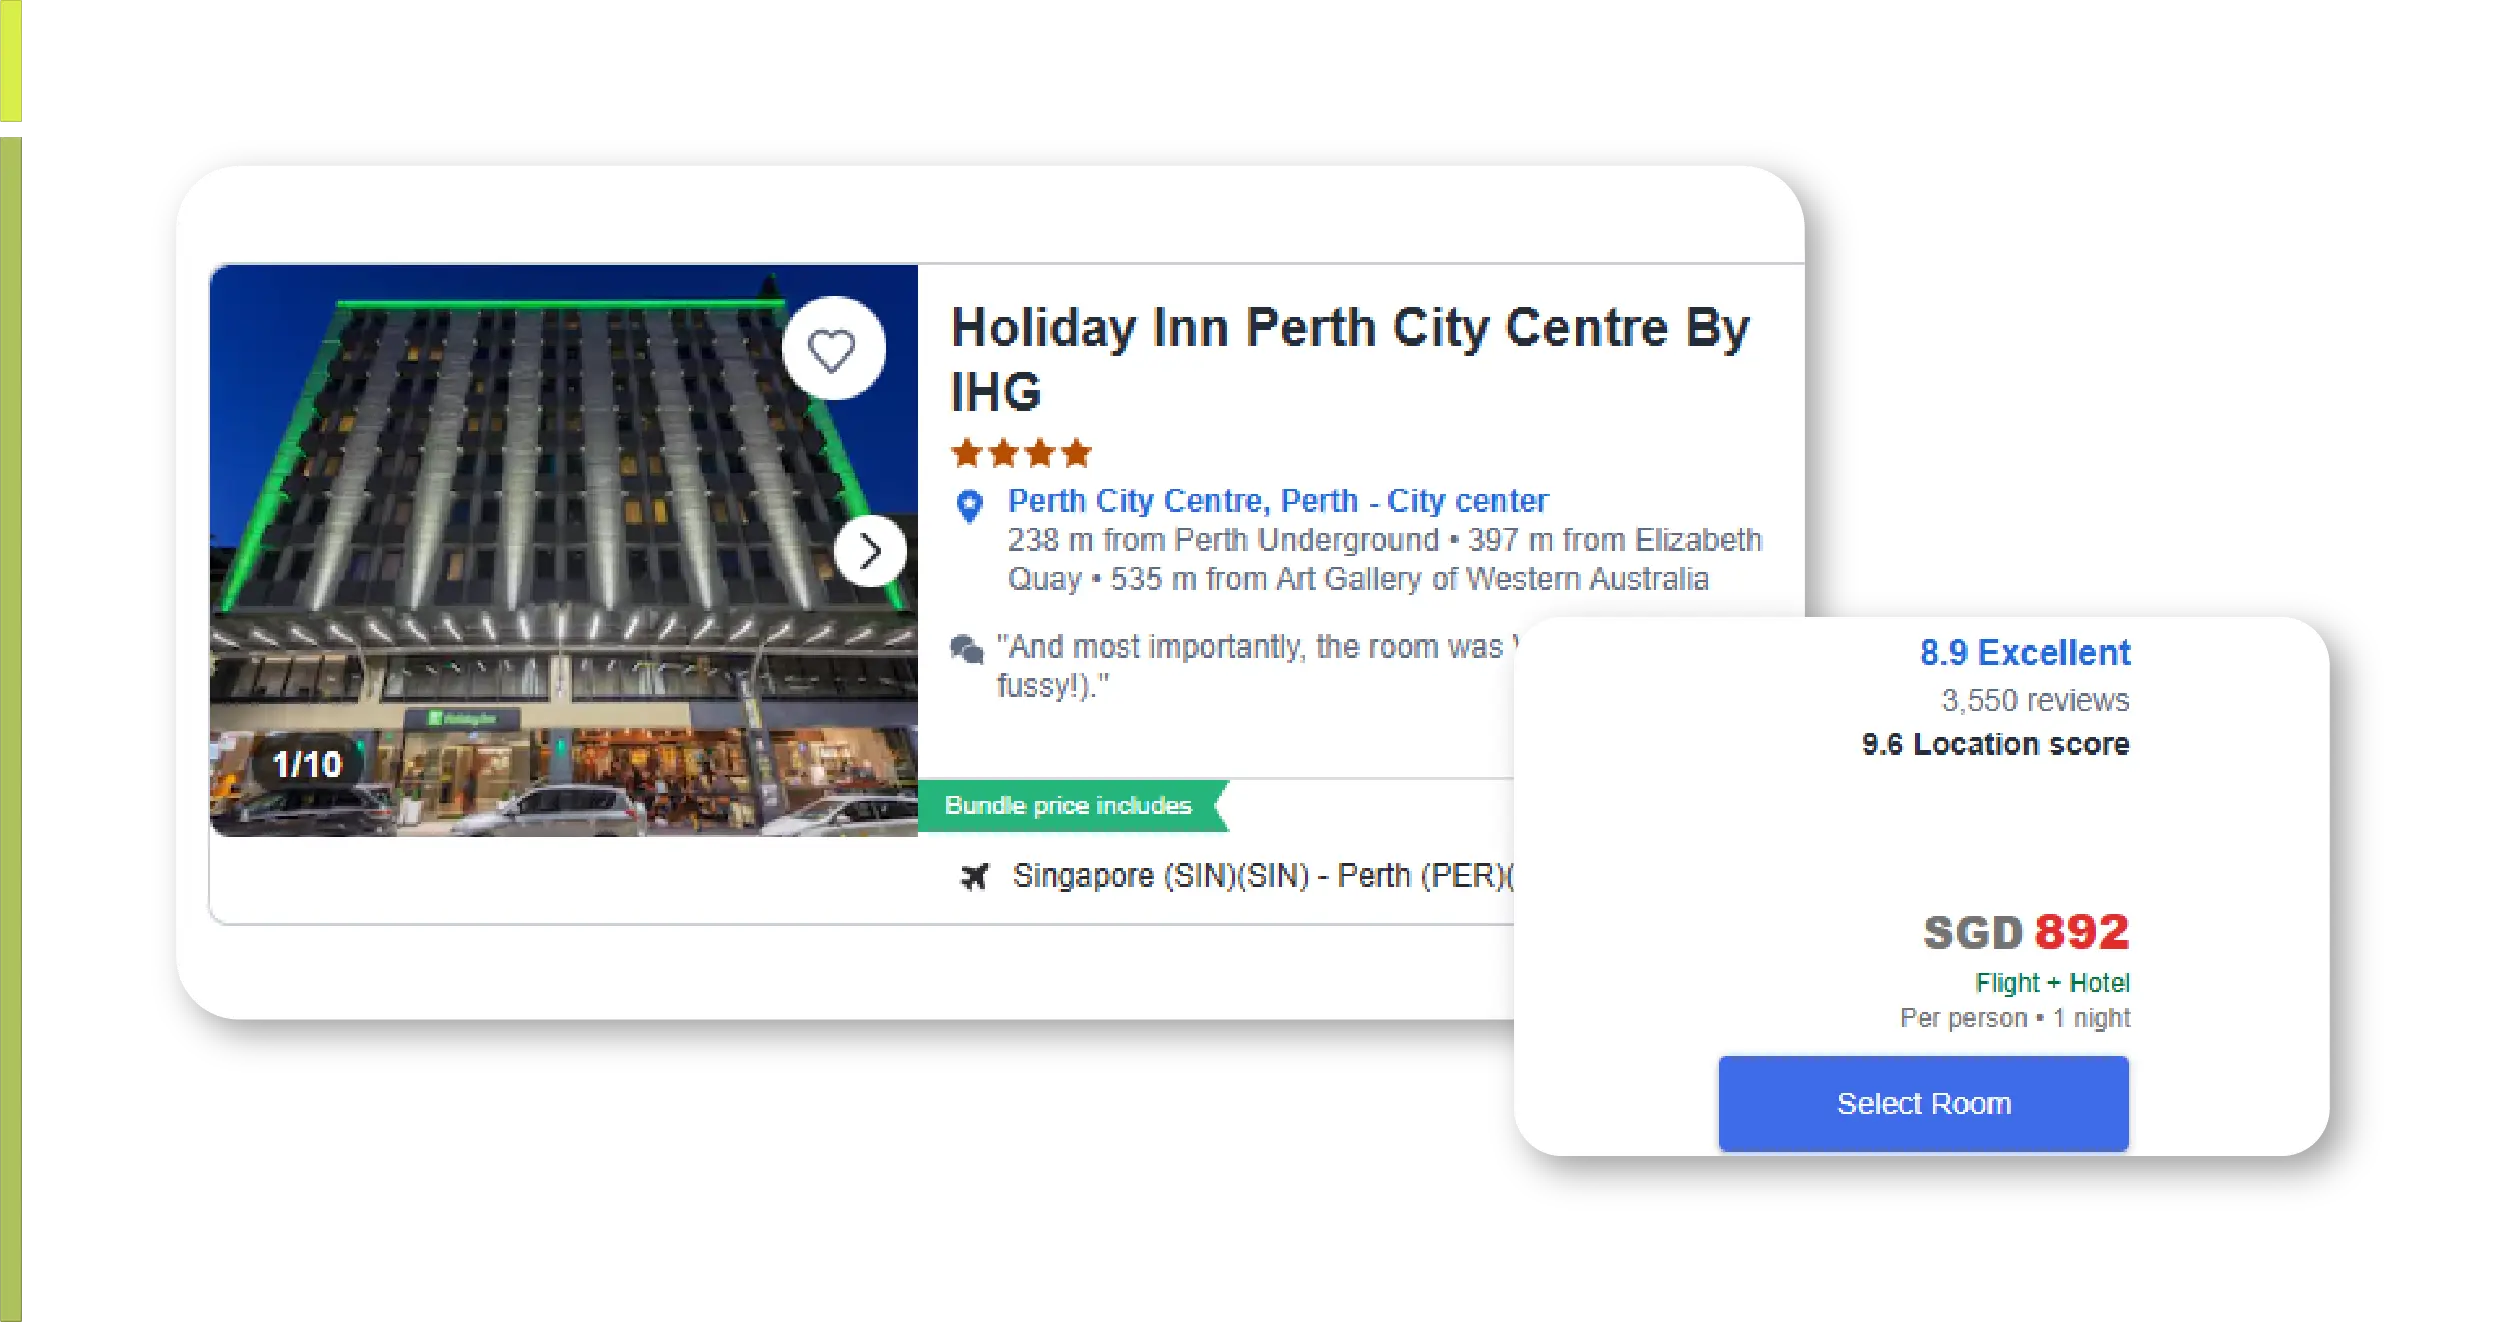Toggle the heart favorite icon on hotel photo

pos(832,349)
